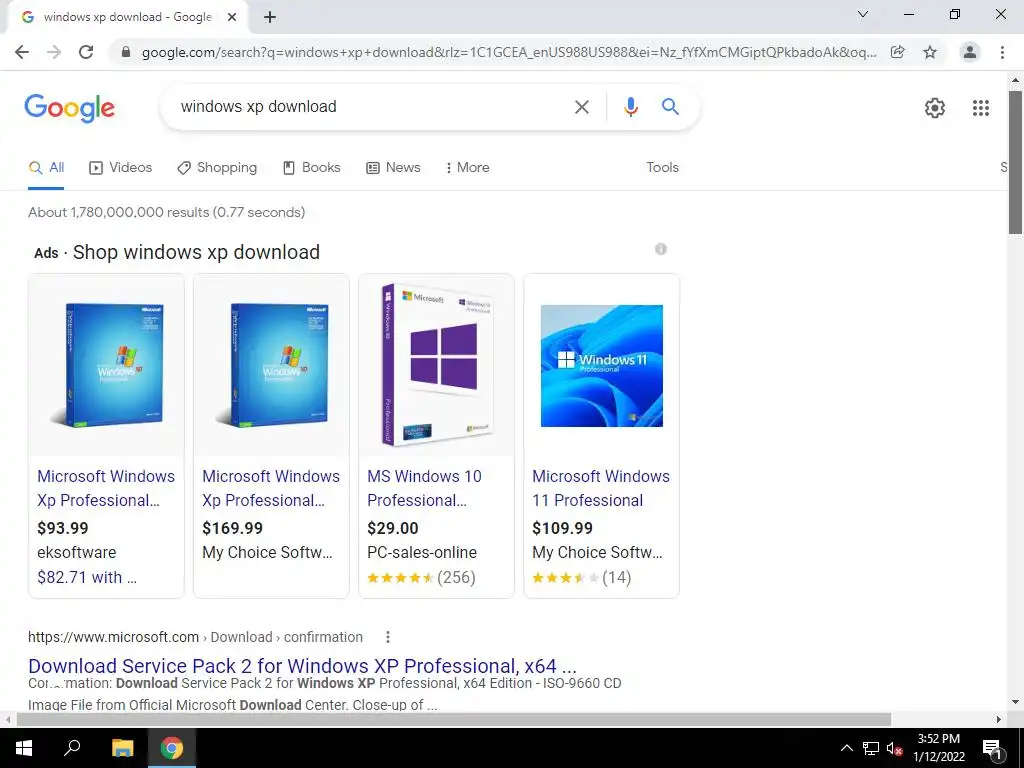Open the $93.99 Windows XP product image
Image resolution: width=1024 pixels, height=768 pixels.
pyautogui.click(x=106, y=365)
